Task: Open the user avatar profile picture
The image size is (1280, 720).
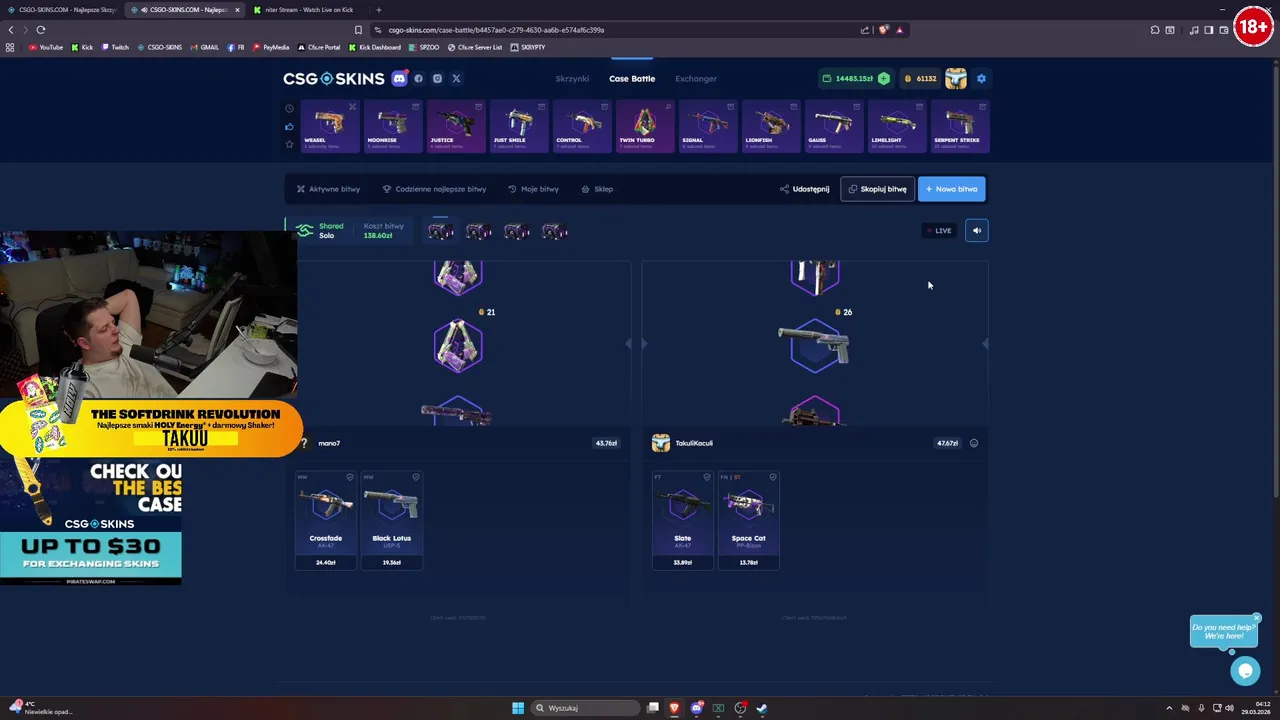Action: tap(956, 78)
